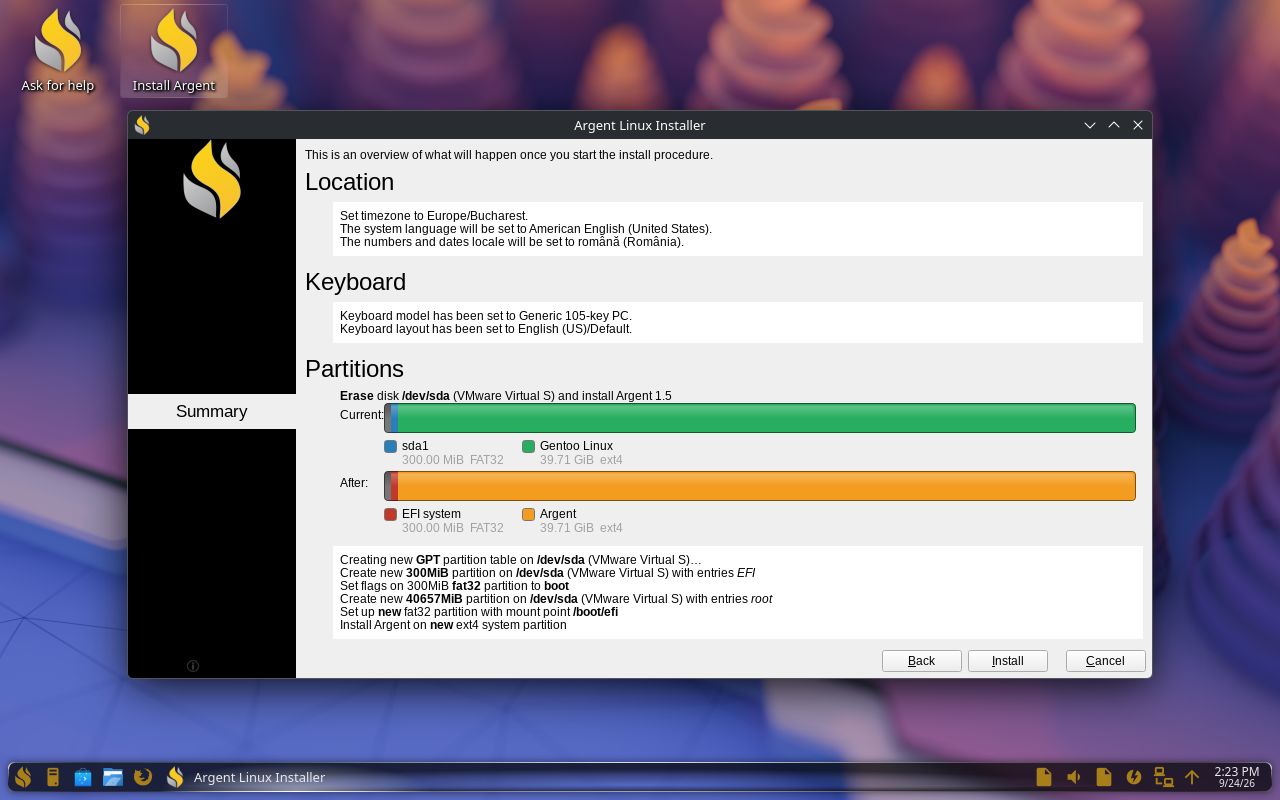Viewport: 1280px width, 800px height.
Task: Click the 'Keyboard model has been set' line
Action: [486, 315]
